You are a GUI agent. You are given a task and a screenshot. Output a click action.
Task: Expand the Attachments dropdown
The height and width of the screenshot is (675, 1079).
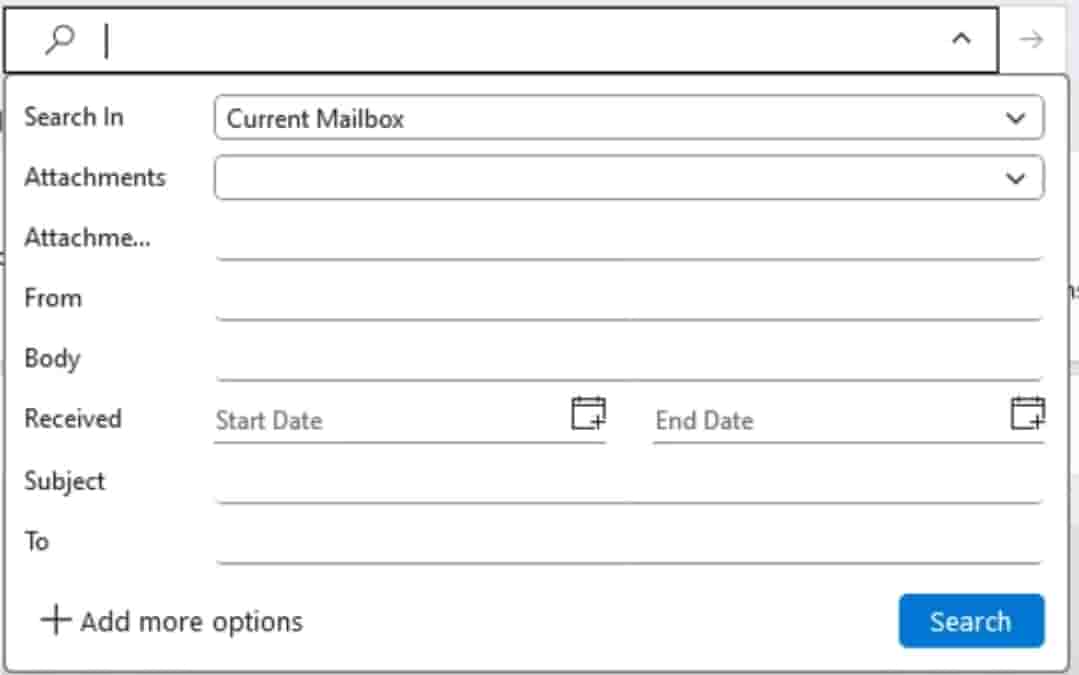pyautogui.click(x=629, y=178)
